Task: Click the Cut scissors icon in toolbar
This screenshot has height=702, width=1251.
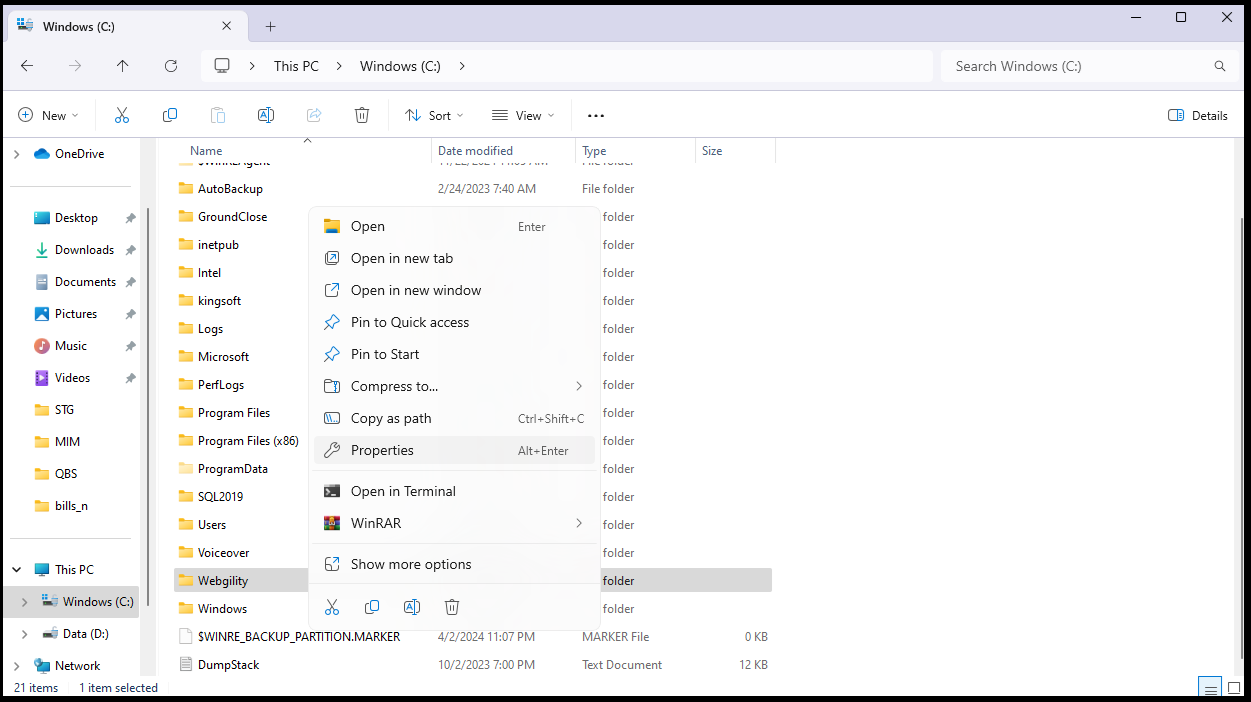Action: pyautogui.click(x=122, y=115)
